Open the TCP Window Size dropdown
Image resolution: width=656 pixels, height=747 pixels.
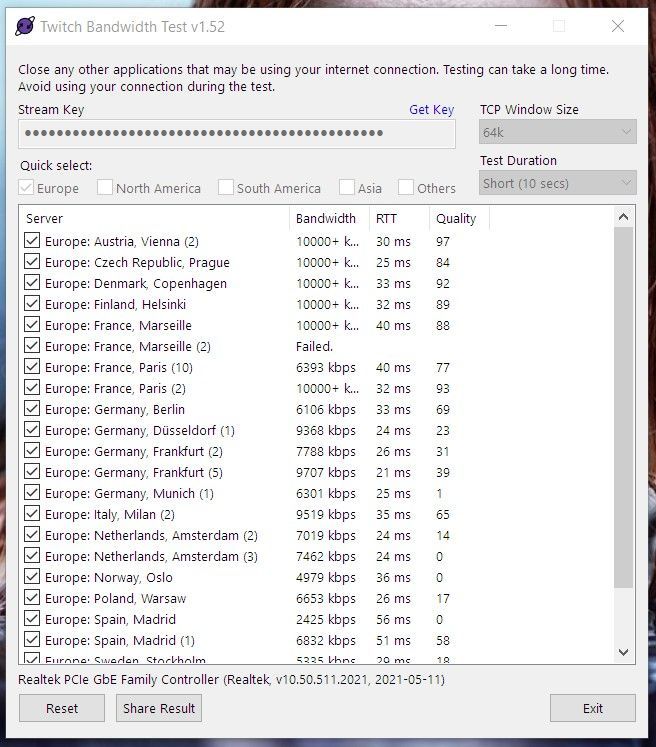click(x=557, y=132)
